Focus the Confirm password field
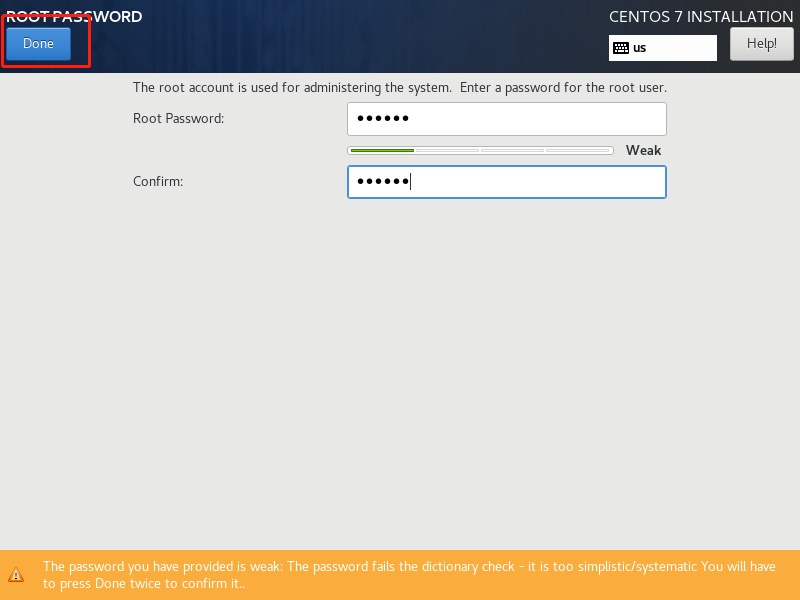This screenshot has width=800, height=600. [x=507, y=182]
